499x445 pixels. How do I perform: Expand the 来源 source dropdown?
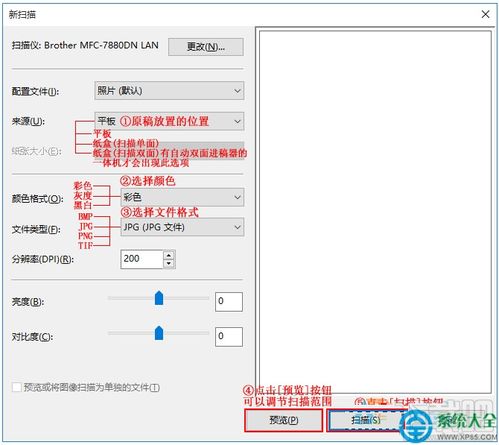click(169, 121)
